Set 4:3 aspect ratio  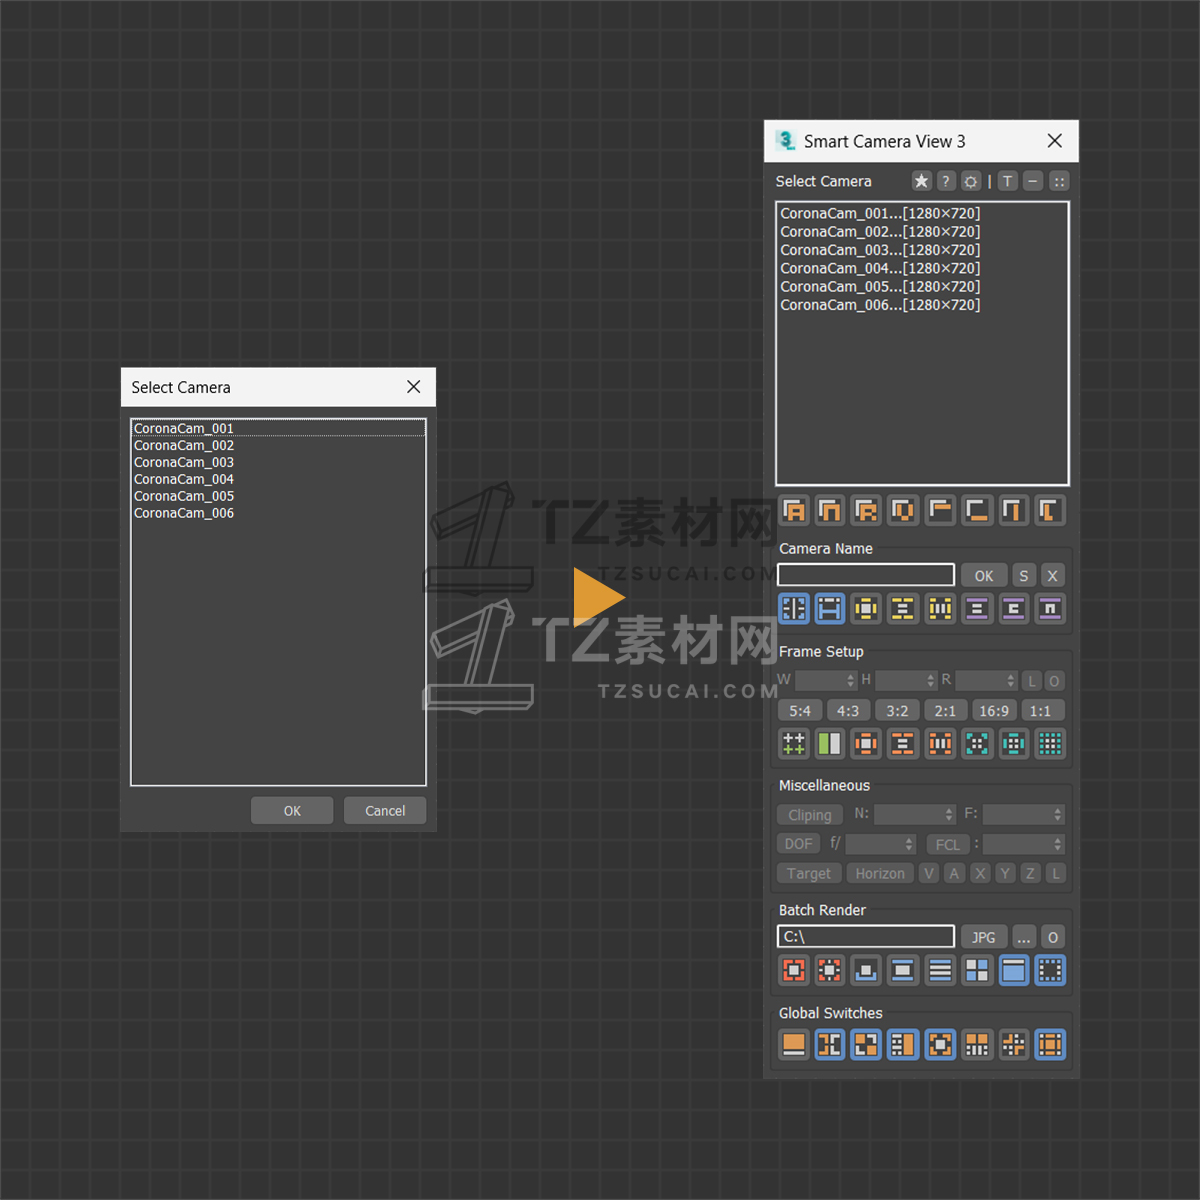[x=848, y=711]
